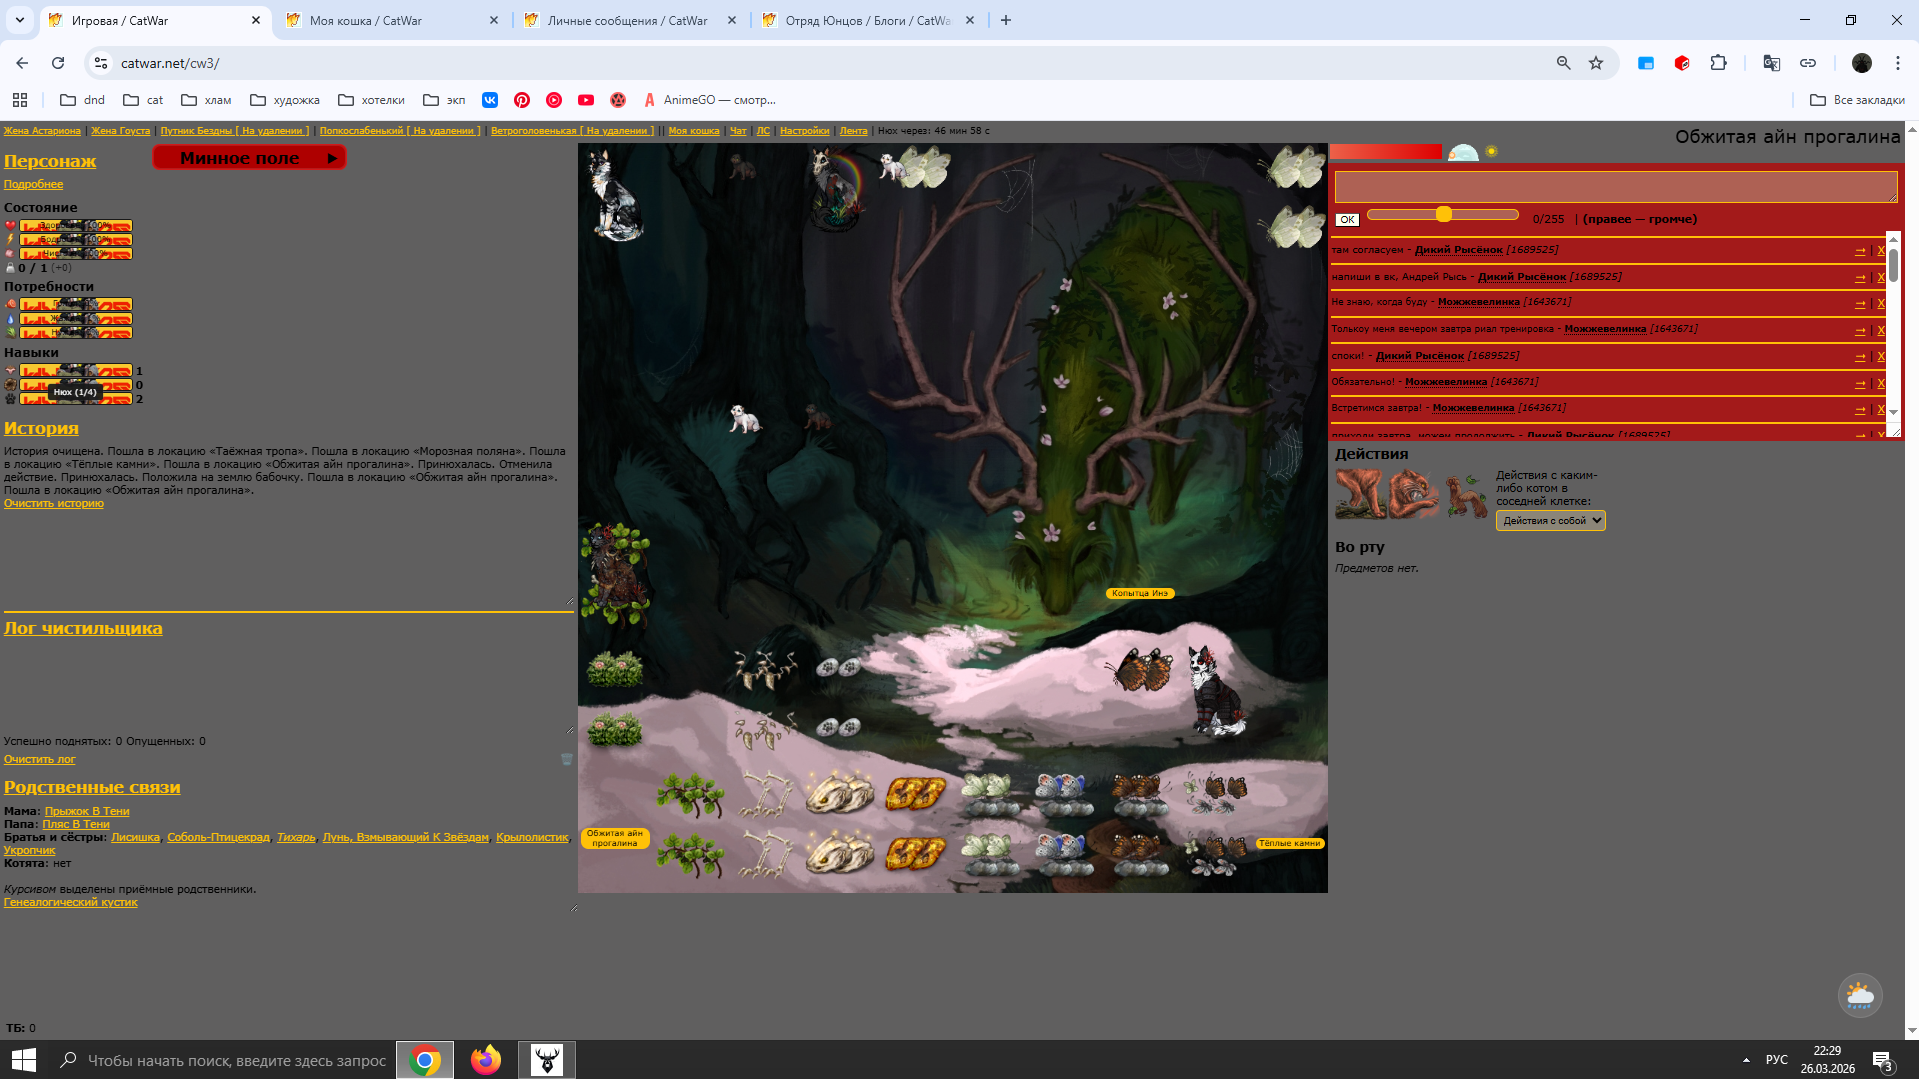Click the 'Очистить историю' link
Image resolution: width=1919 pixels, height=1079 pixels.
pos(54,504)
